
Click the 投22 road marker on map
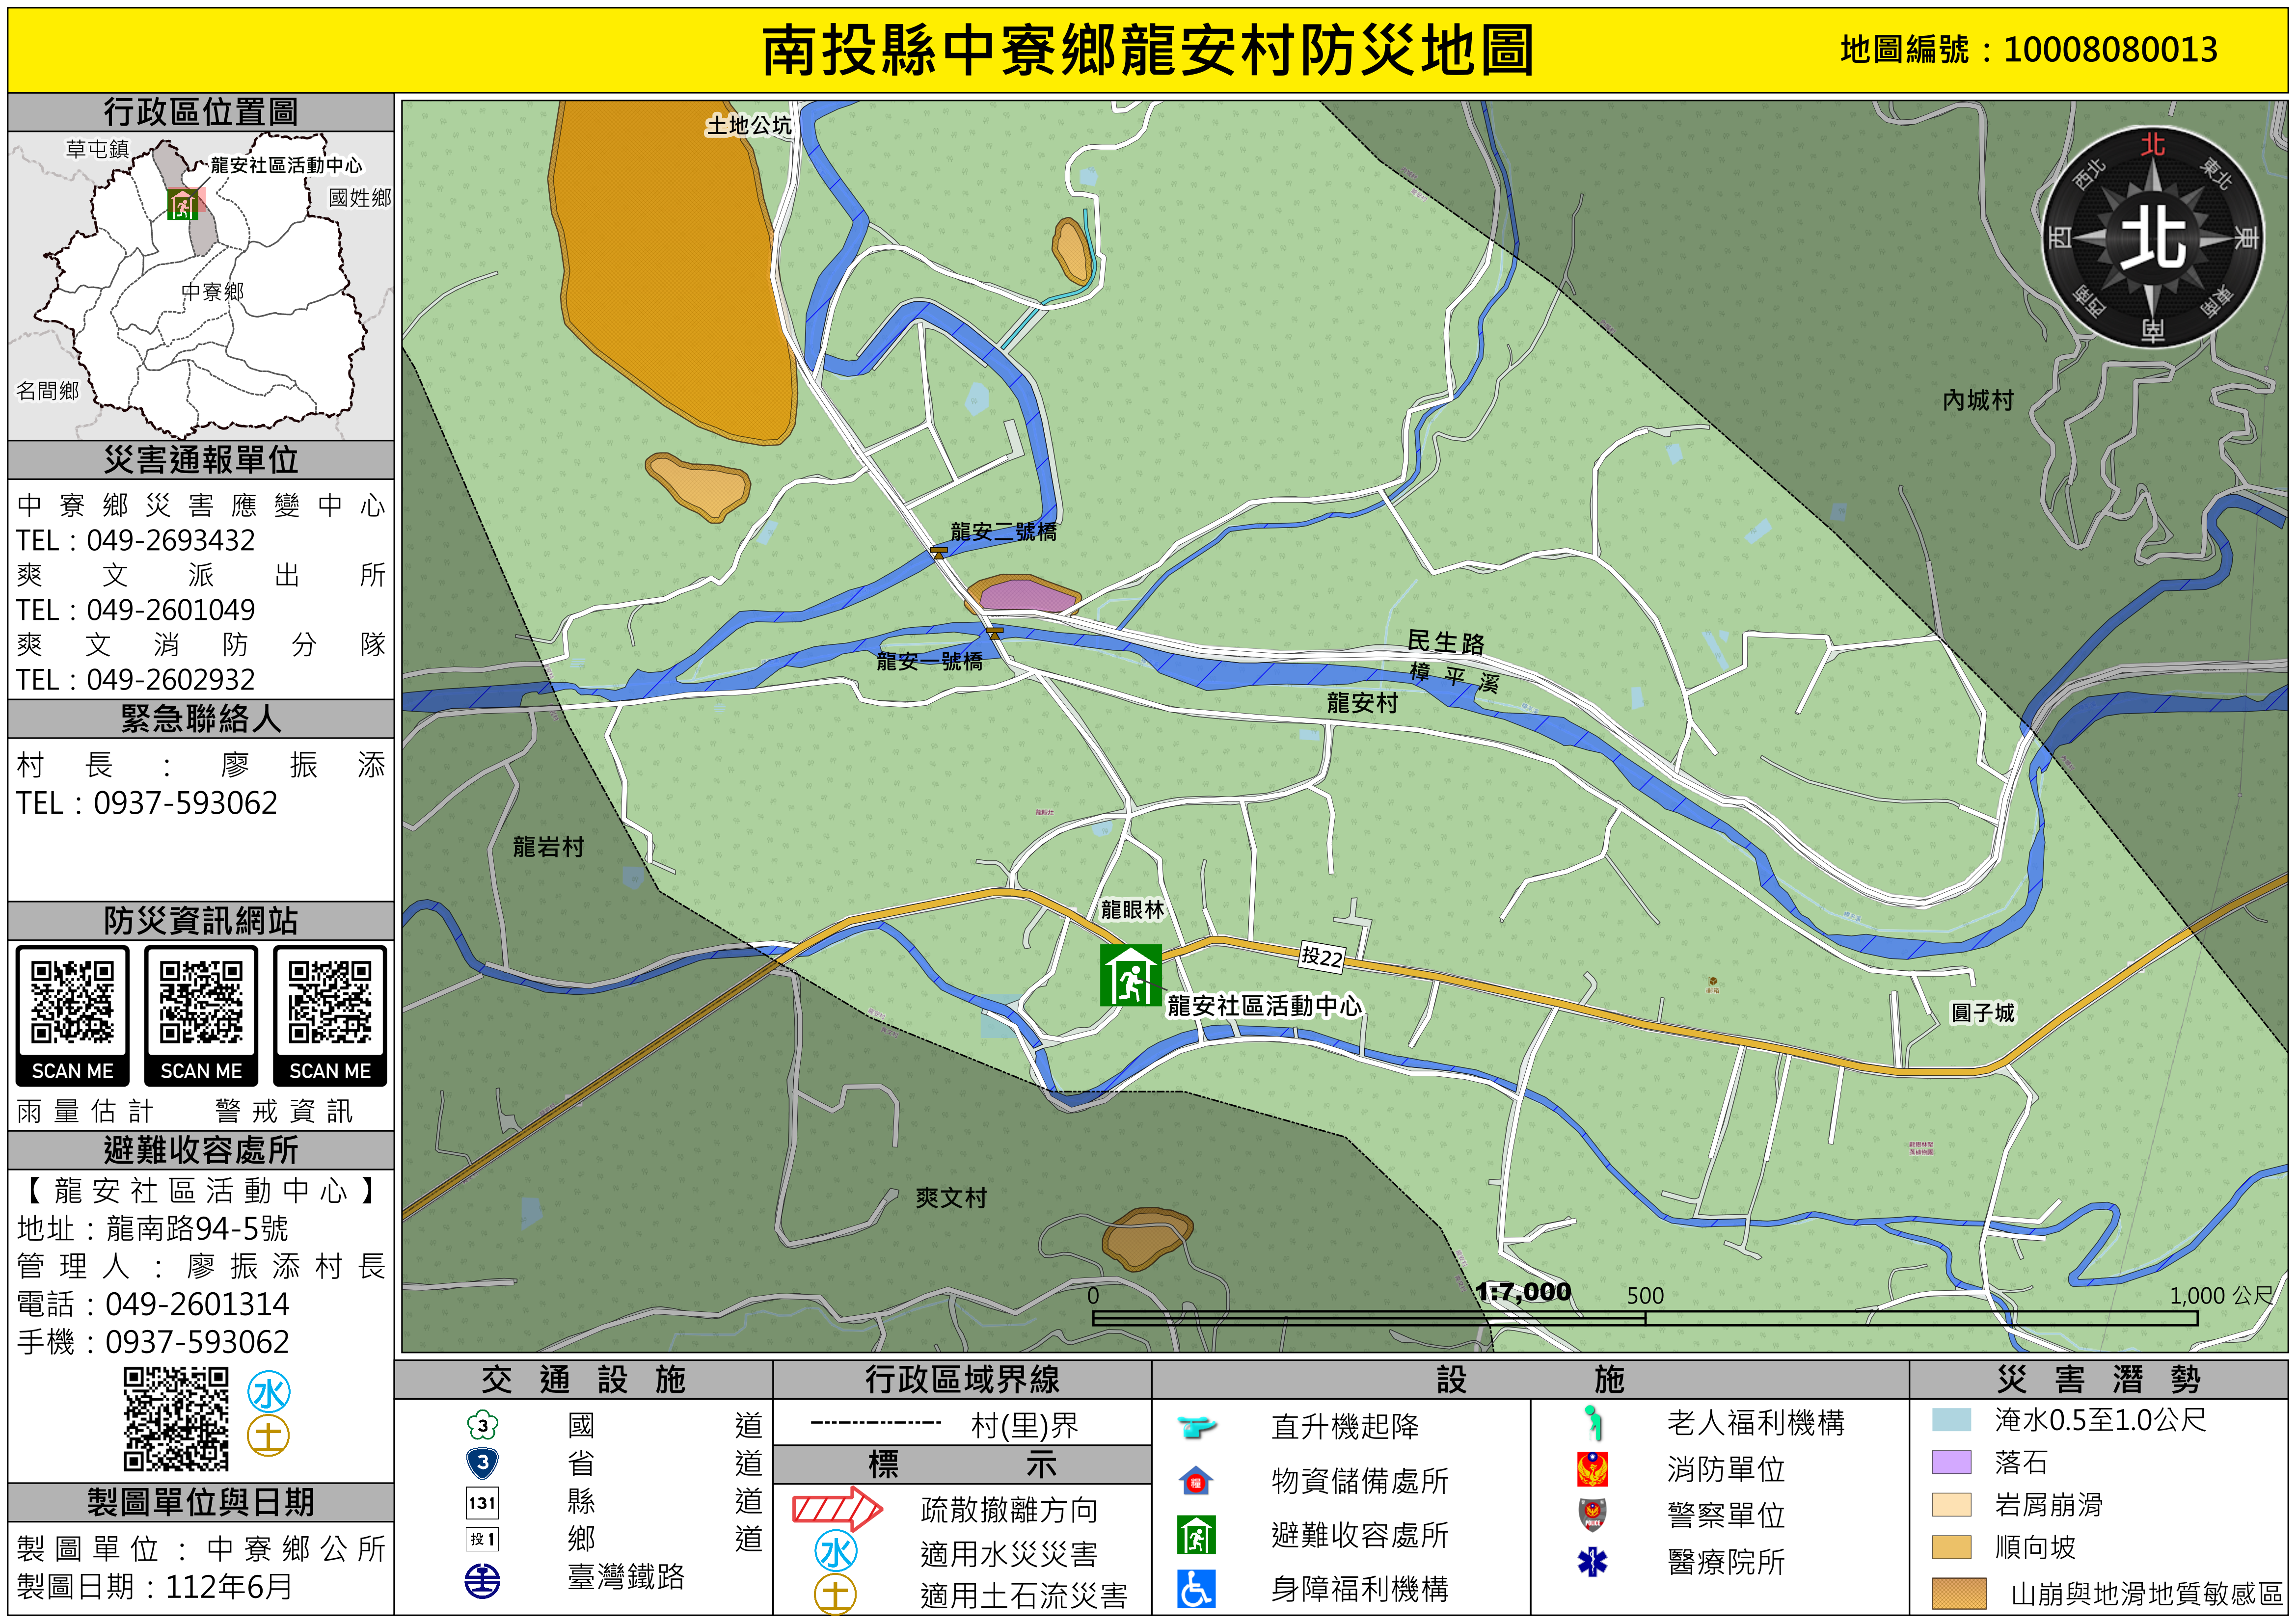click(1321, 957)
